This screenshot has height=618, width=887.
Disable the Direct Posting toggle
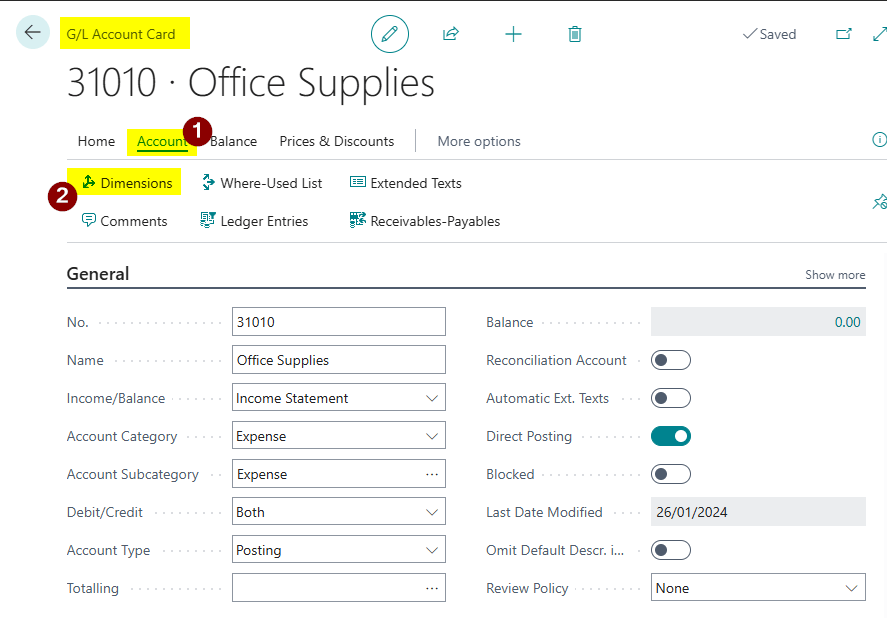670,436
